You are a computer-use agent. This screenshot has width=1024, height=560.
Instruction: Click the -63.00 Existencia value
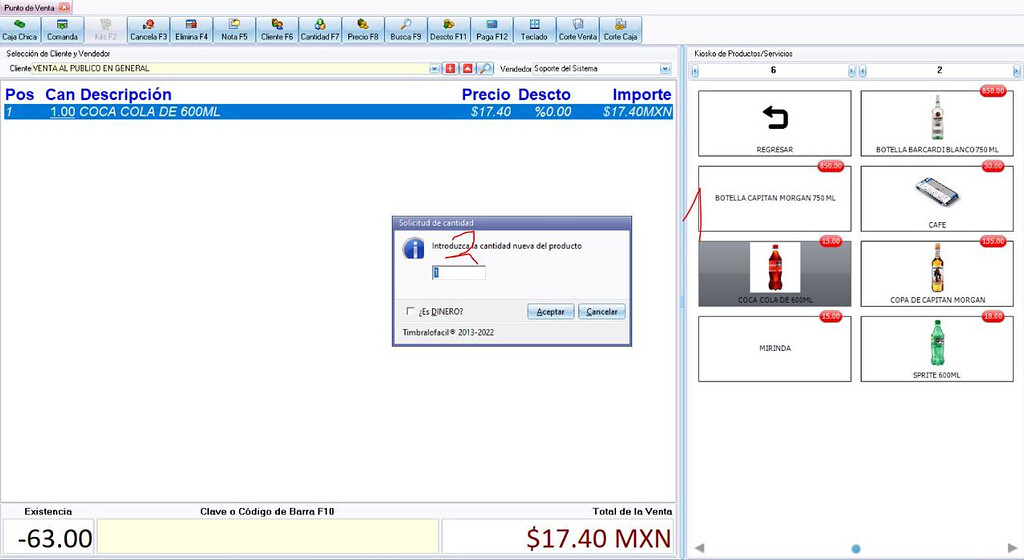click(x=55, y=538)
